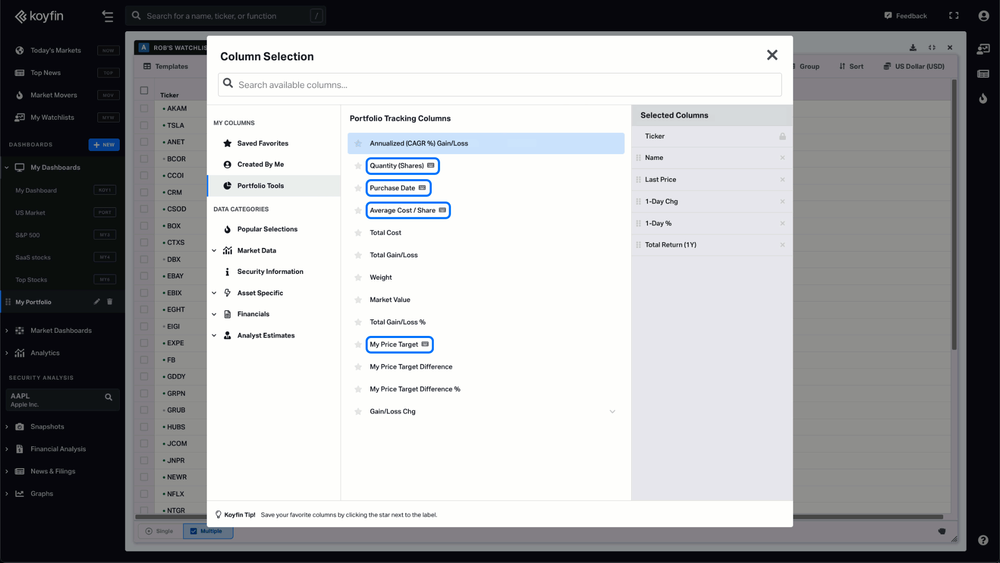Open Saved Favorites columns list
This screenshot has width=1000, height=563.
(x=262, y=144)
